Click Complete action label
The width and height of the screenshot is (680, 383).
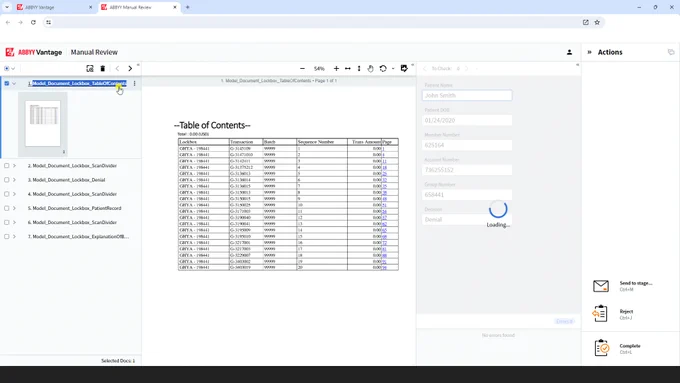click(630, 346)
